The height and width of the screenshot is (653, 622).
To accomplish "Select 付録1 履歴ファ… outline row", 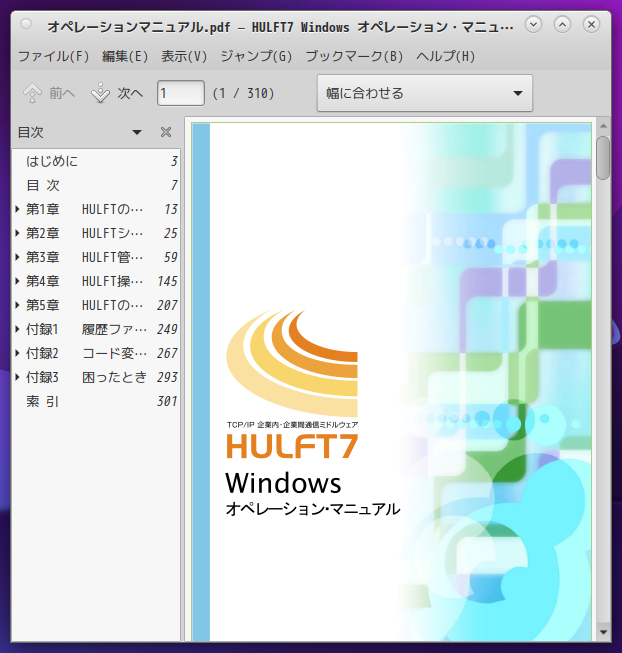I will [x=96, y=329].
